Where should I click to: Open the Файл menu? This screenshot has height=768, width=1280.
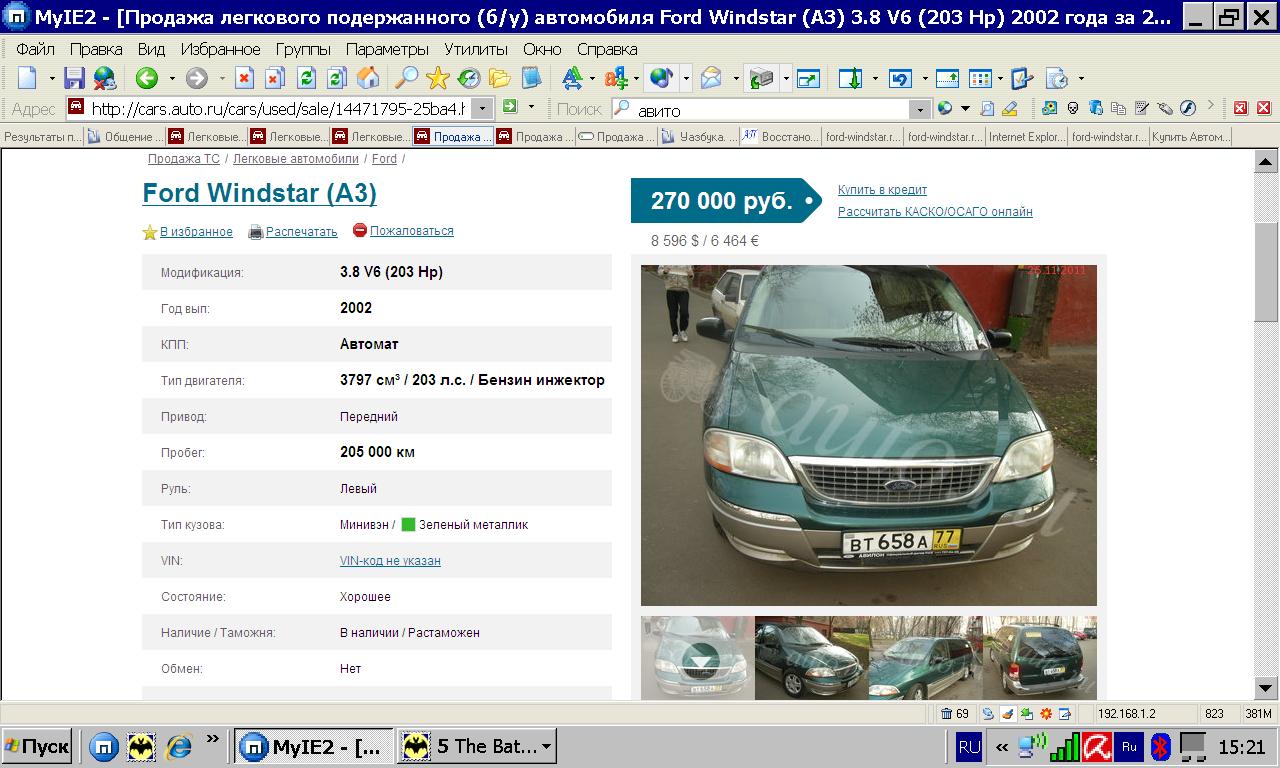[36, 49]
